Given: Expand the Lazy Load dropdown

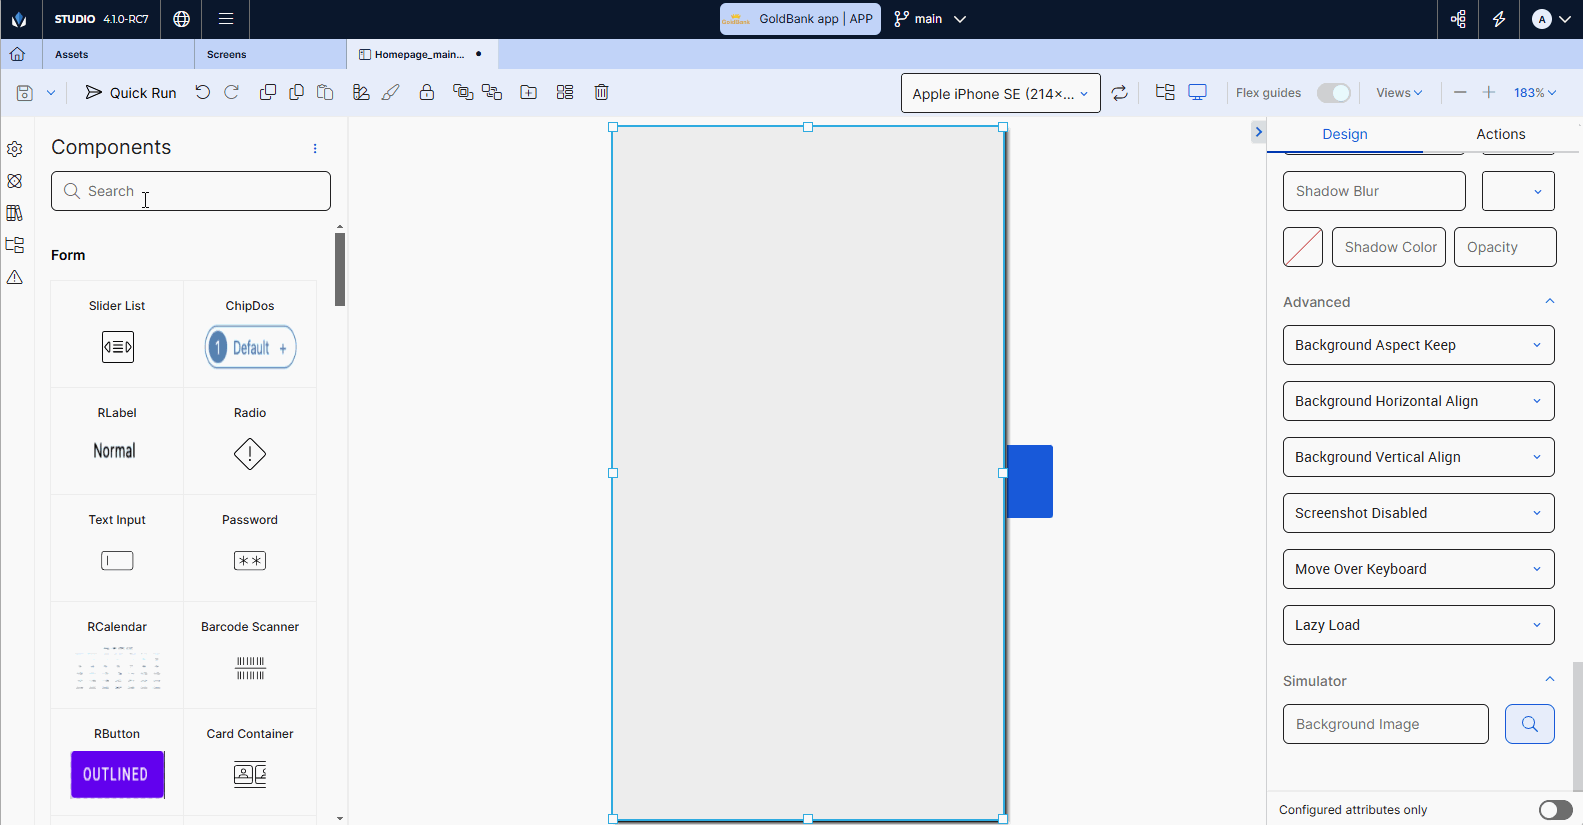Looking at the screenshot, I should point(1418,625).
